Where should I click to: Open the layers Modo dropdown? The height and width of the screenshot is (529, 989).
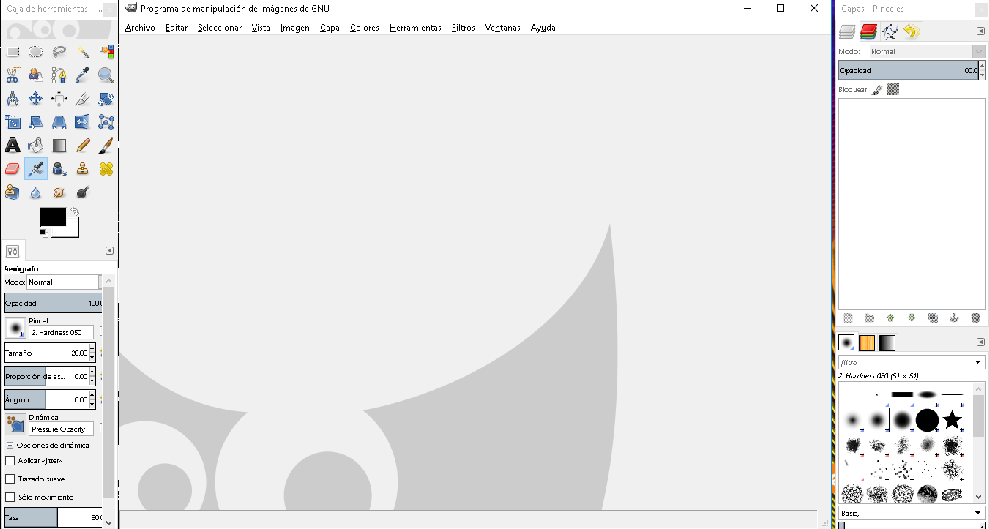click(927, 52)
